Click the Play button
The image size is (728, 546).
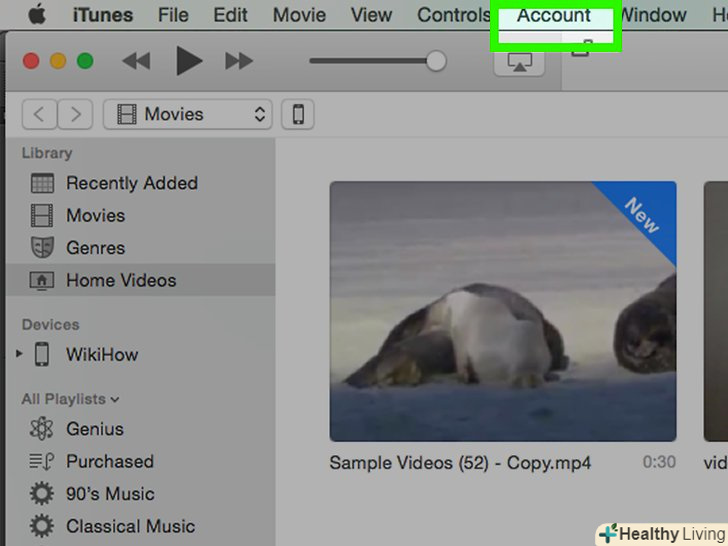tap(188, 62)
